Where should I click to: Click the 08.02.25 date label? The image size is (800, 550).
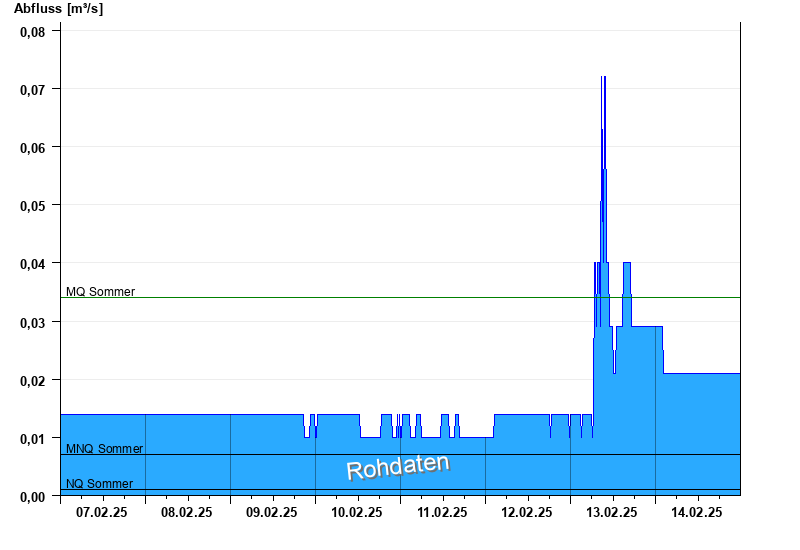(x=187, y=512)
